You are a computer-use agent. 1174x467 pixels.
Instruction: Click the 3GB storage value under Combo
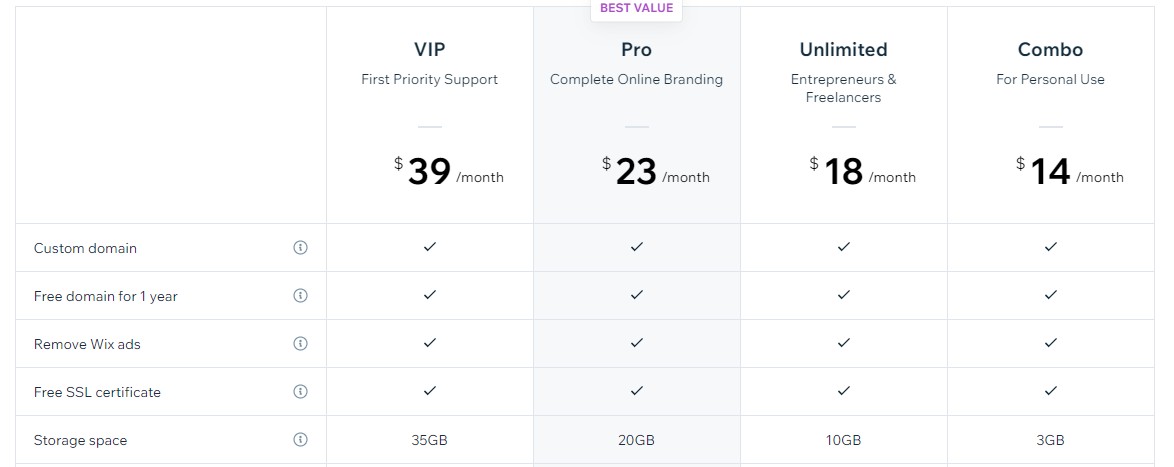[x=1050, y=440]
